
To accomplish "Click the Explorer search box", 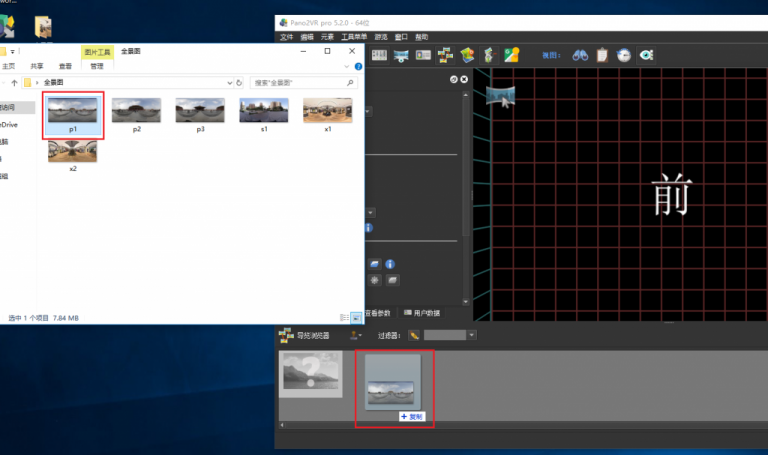I will [x=303, y=83].
